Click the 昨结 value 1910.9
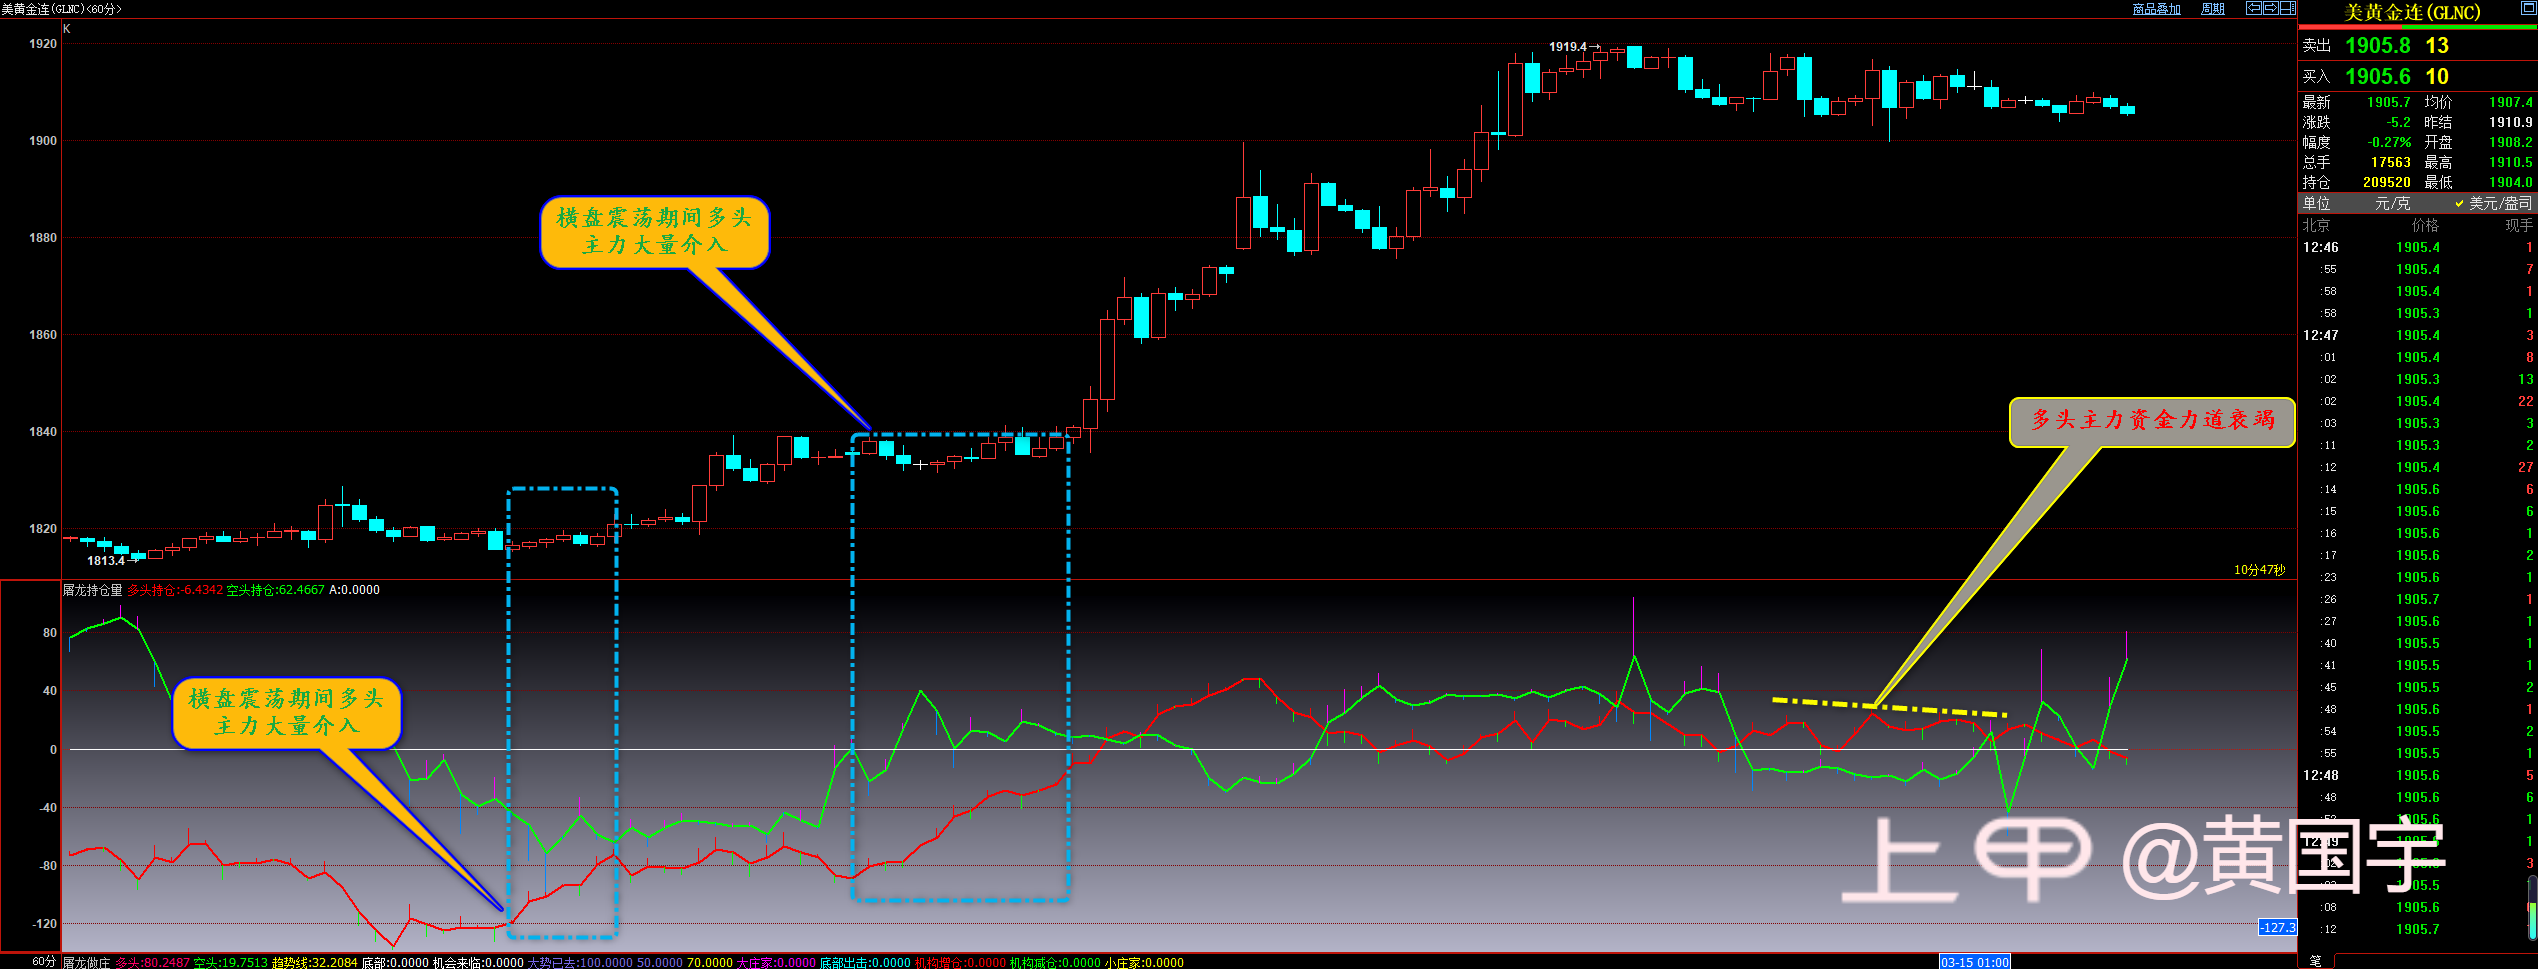 (2510, 122)
